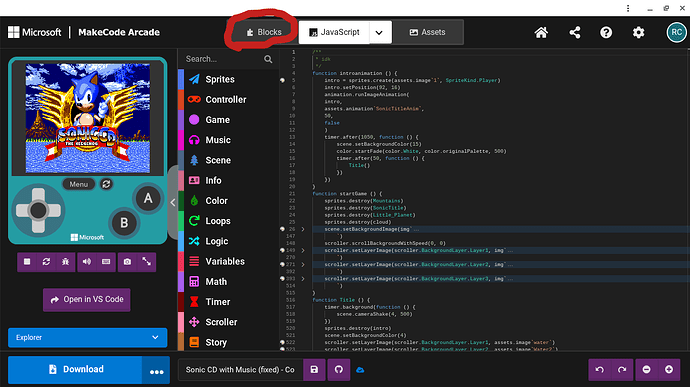Open the download options ellipsis menu
The height and width of the screenshot is (387, 690).
coord(156,370)
